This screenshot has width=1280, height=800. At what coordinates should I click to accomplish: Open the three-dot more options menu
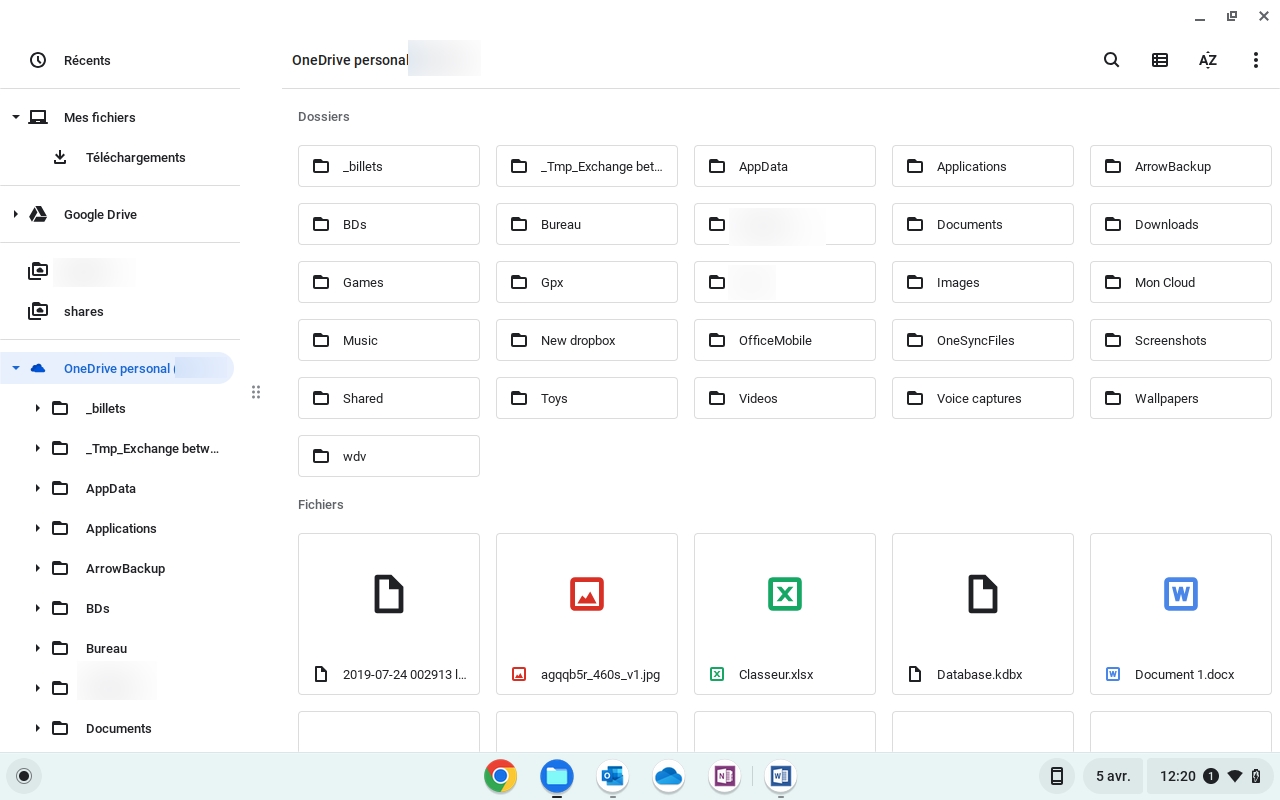click(x=1255, y=60)
